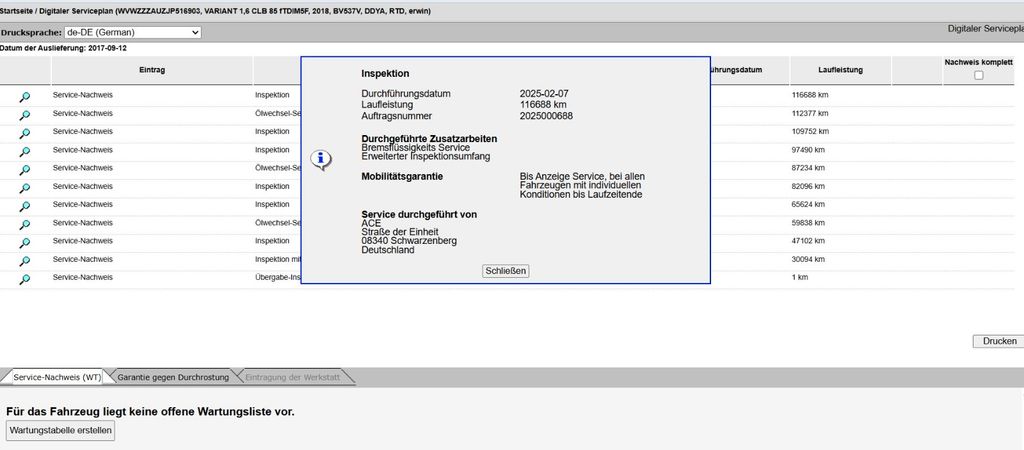Close the dialog with Schließen button
The image size is (1024, 450).
pos(505,271)
